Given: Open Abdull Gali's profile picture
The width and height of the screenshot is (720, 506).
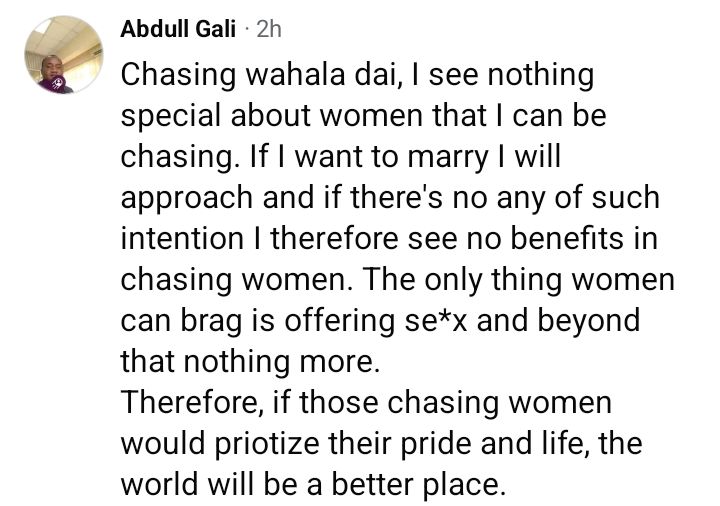Looking at the screenshot, I should coord(63,55).
